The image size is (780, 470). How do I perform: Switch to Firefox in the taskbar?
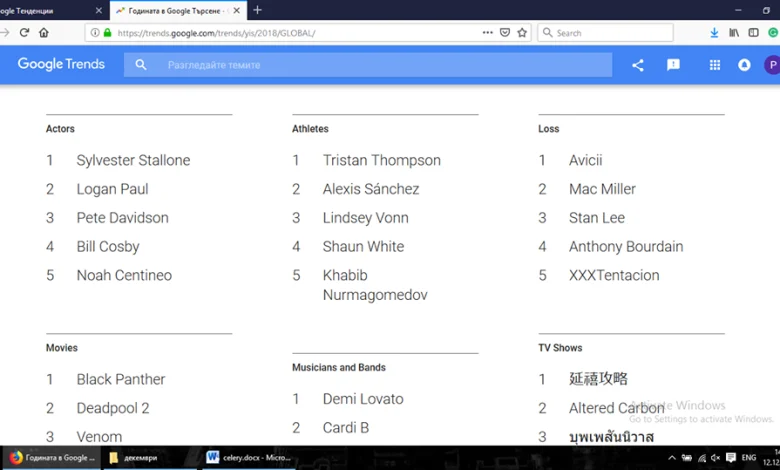click(x=52, y=458)
